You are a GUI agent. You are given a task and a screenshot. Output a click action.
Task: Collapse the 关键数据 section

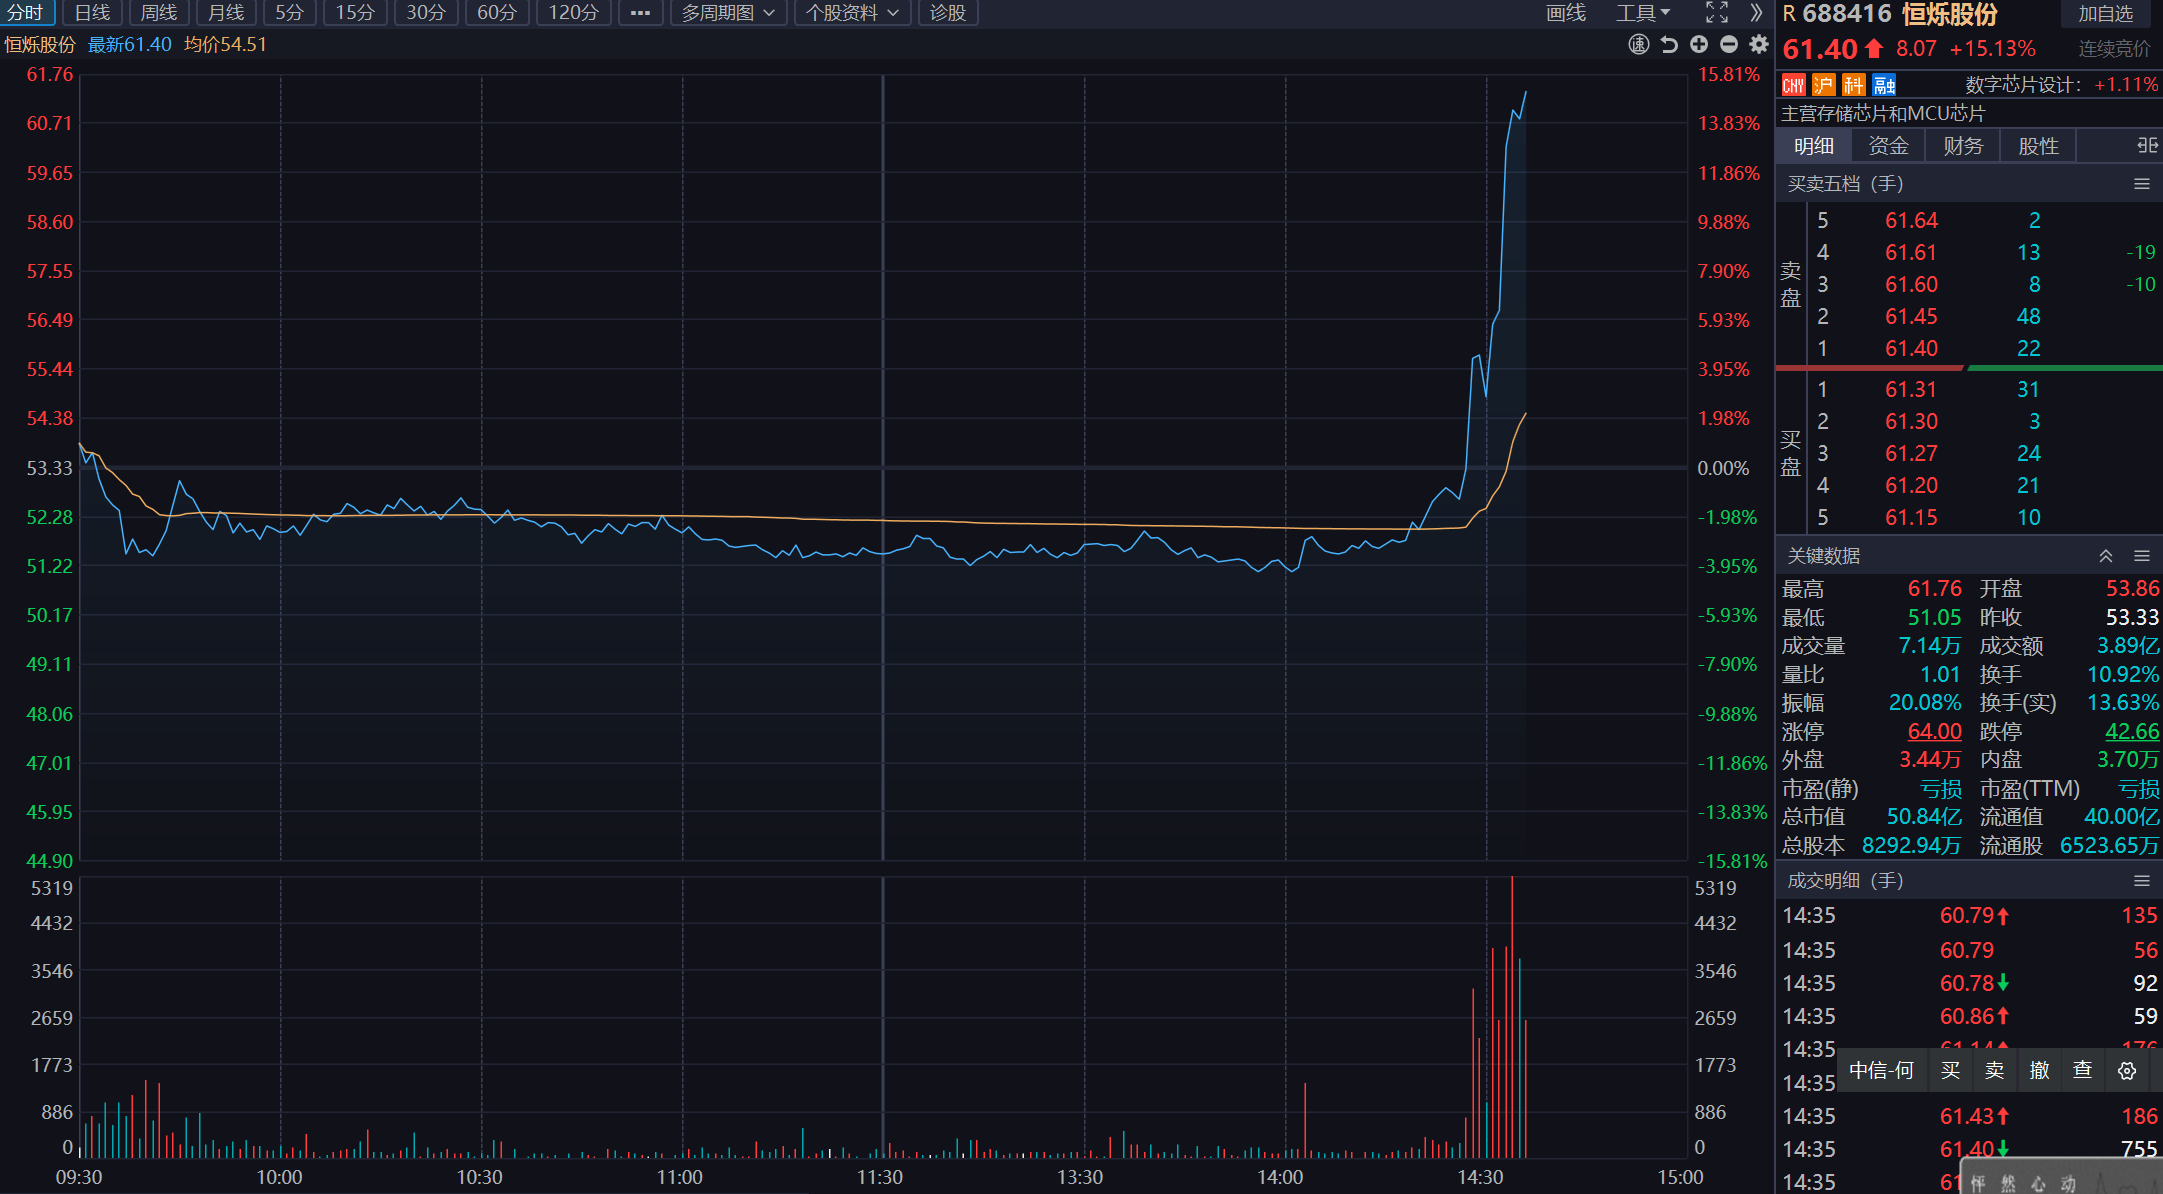point(2105,556)
